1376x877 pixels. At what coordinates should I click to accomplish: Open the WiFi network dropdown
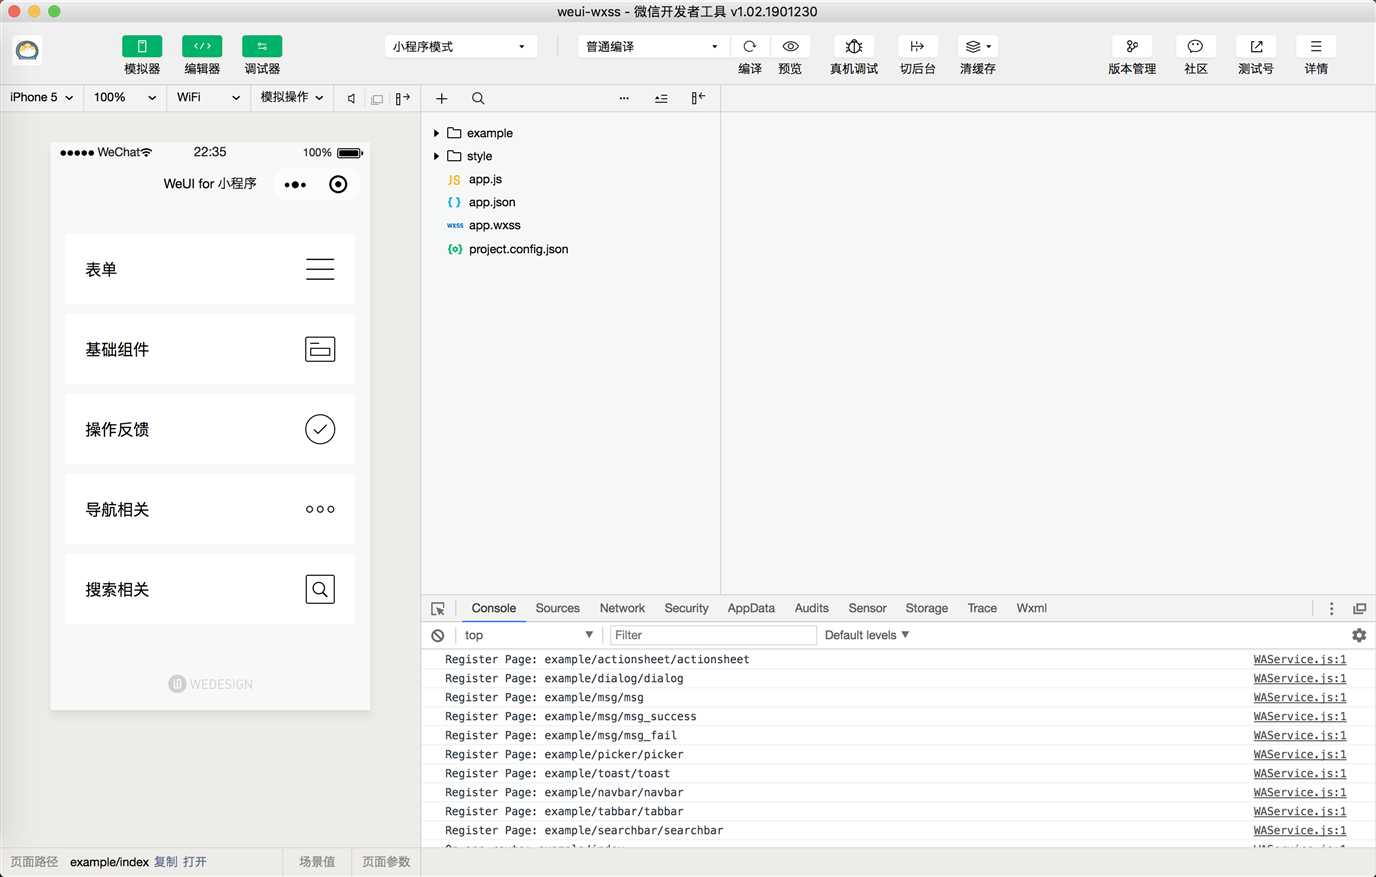click(208, 98)
